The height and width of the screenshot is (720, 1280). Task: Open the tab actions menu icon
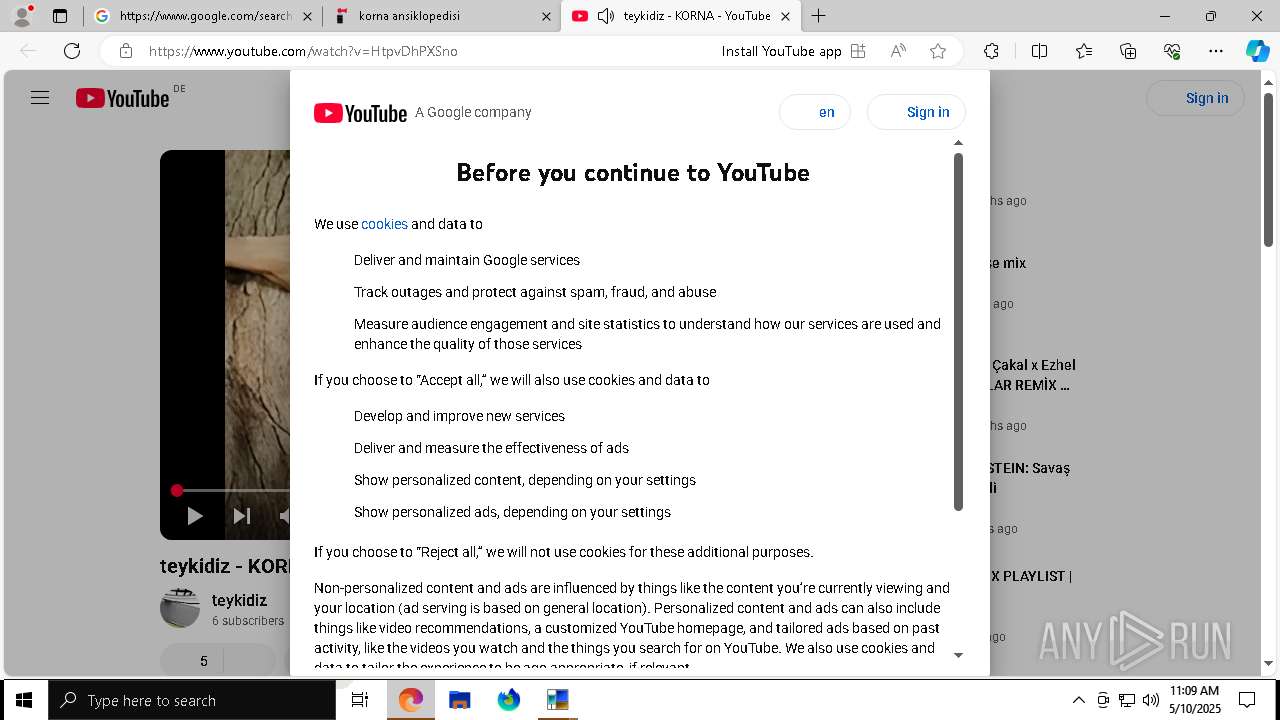click(60, 16)
